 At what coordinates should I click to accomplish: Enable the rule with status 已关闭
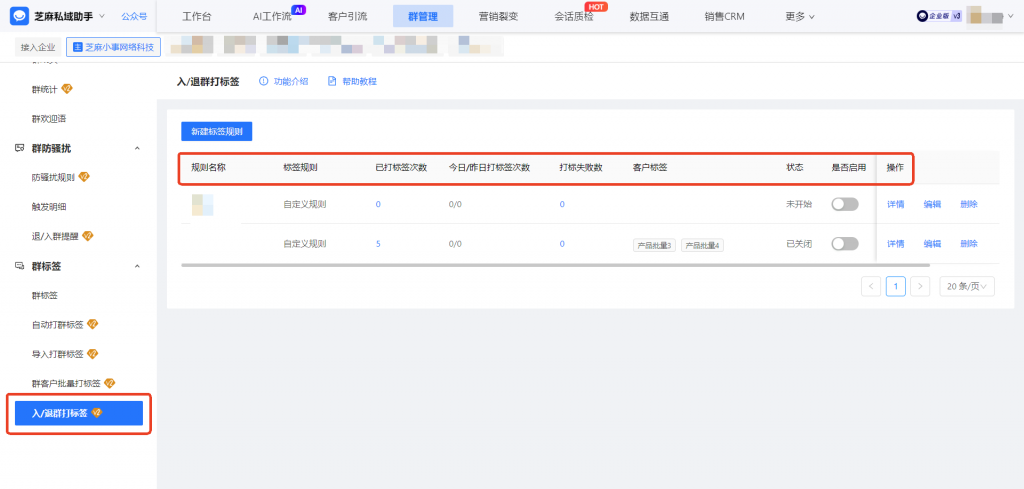click(844, 244)
